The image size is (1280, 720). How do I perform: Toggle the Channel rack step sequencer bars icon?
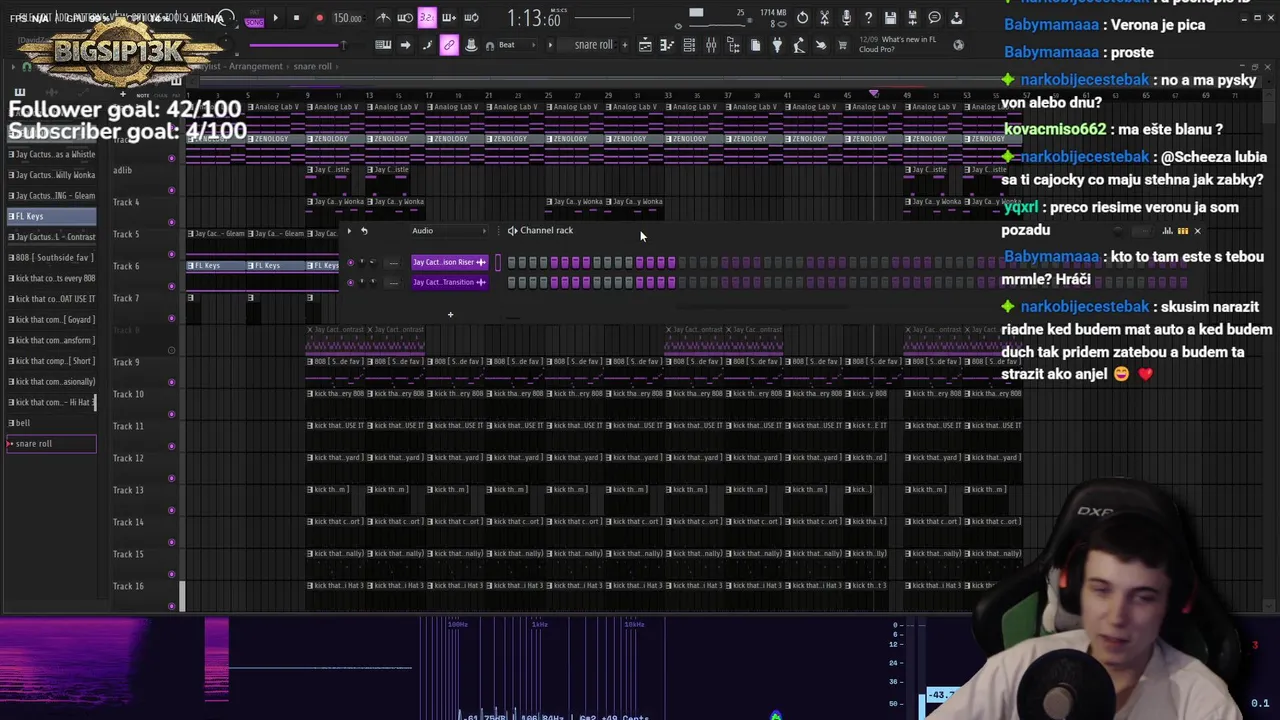pos(1183,231)
